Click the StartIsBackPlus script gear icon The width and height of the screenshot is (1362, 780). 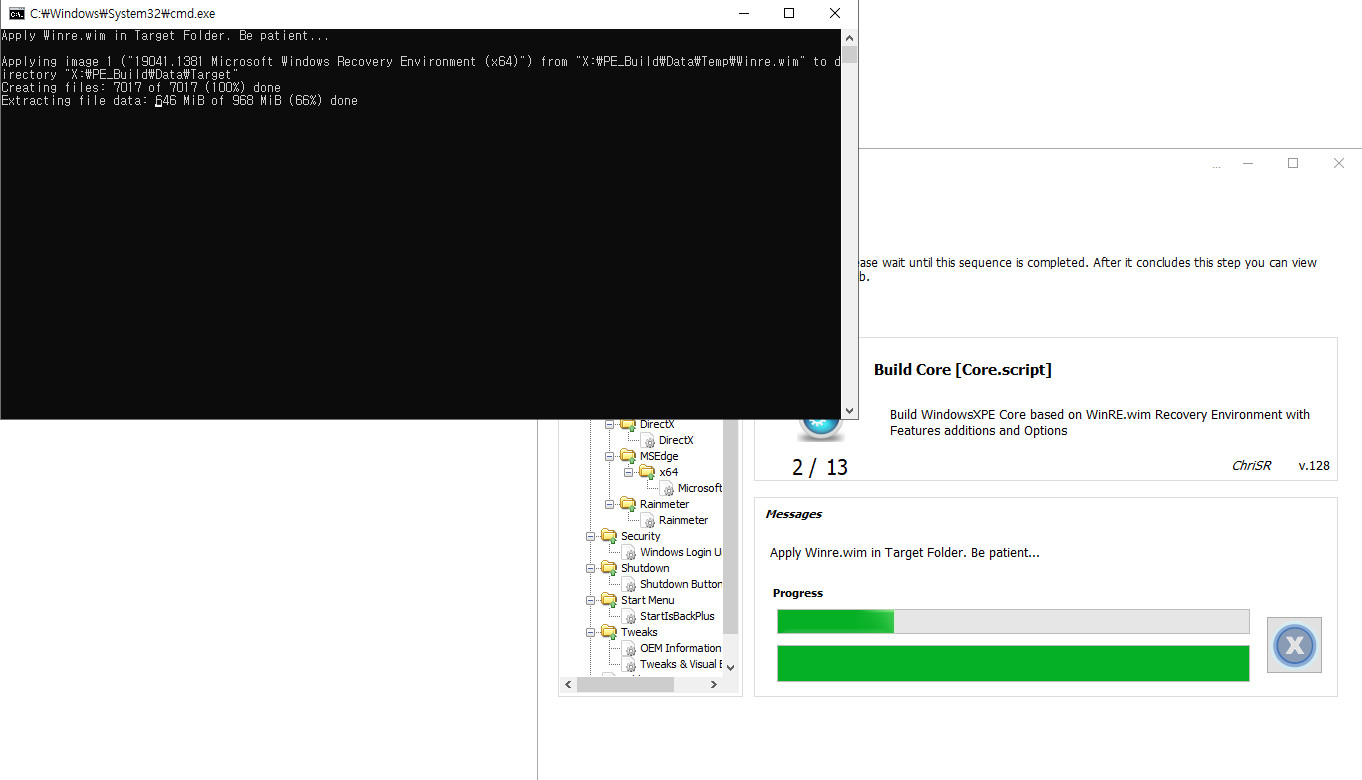[630, 617]
